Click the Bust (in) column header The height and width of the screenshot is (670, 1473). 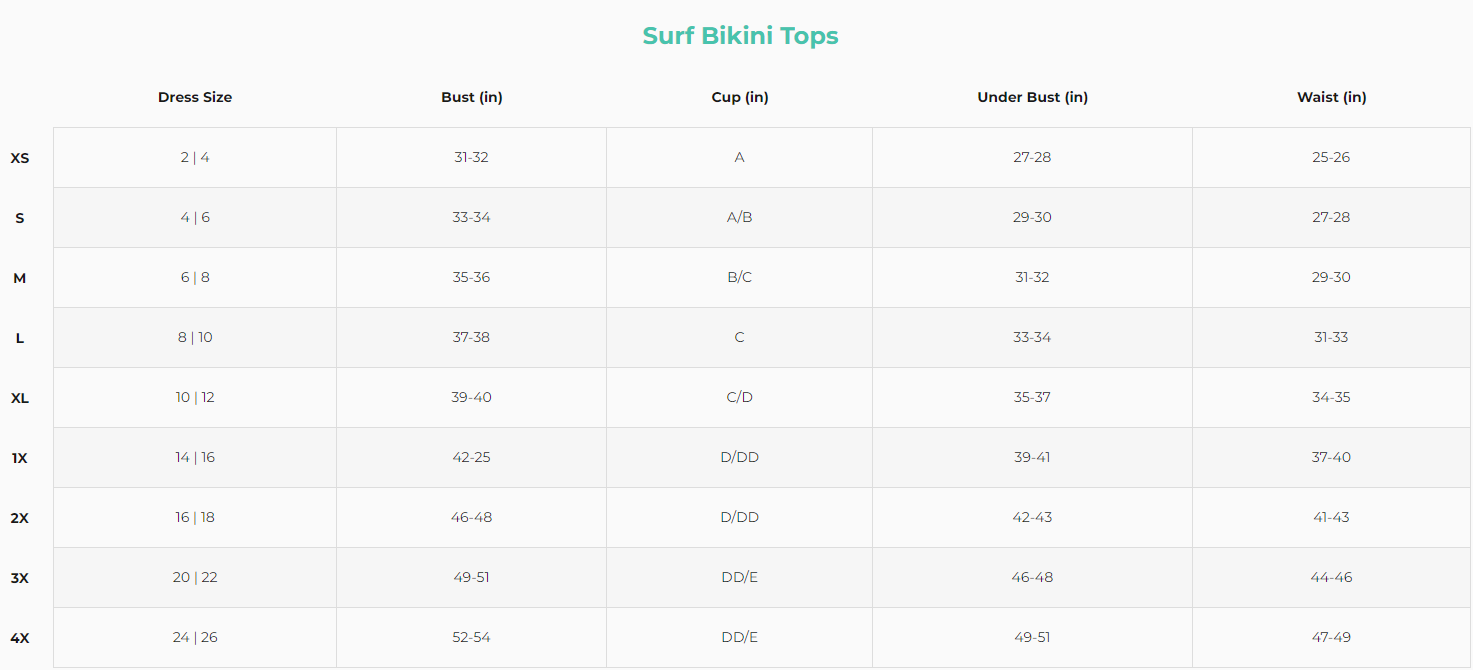[x=471, y=97]
